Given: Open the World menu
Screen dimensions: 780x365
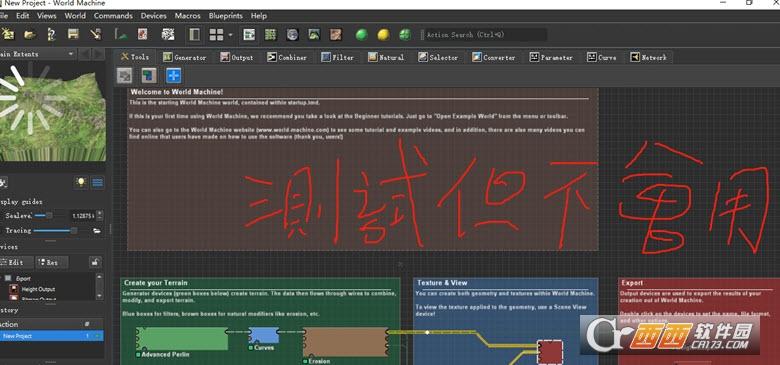Looking at the screenshot, I should click(75, 15).
